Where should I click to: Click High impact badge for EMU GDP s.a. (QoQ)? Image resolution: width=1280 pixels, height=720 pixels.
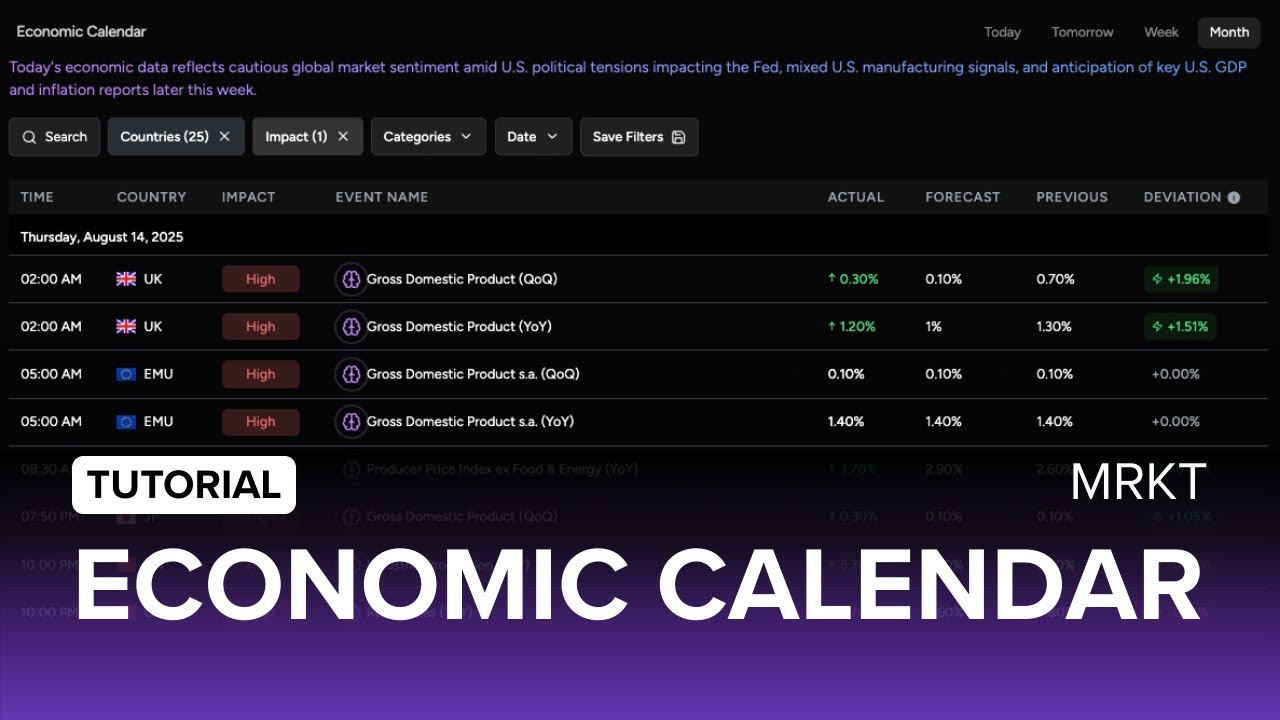[260, 374]
